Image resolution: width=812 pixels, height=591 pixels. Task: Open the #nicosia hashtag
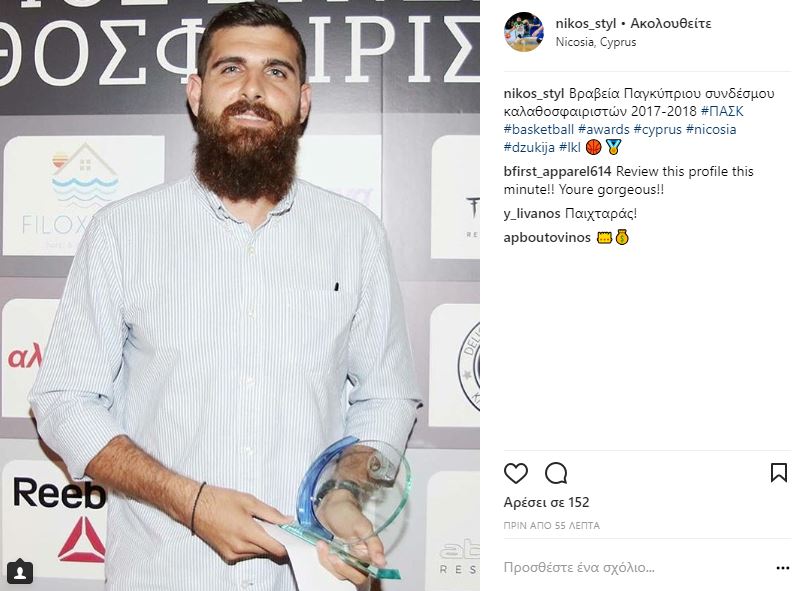click(711, 129)
